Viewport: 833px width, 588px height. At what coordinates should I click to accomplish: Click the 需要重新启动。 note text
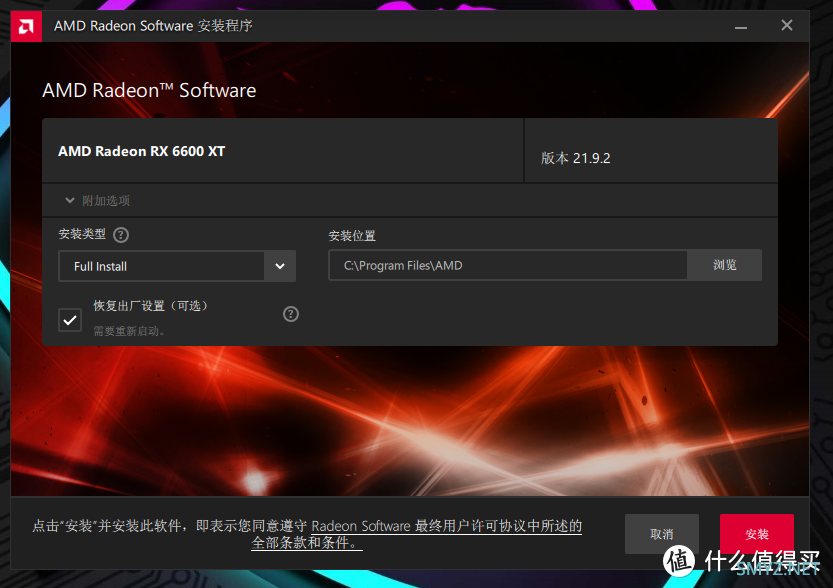click(x=130, y=331)
